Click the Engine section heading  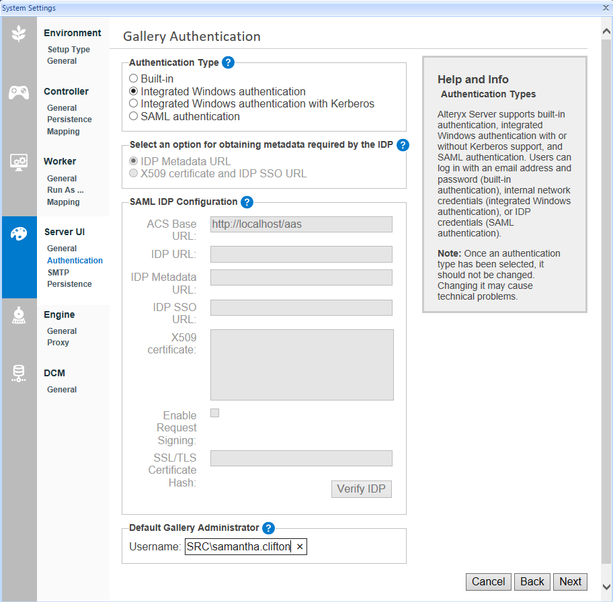pos(59,315)
